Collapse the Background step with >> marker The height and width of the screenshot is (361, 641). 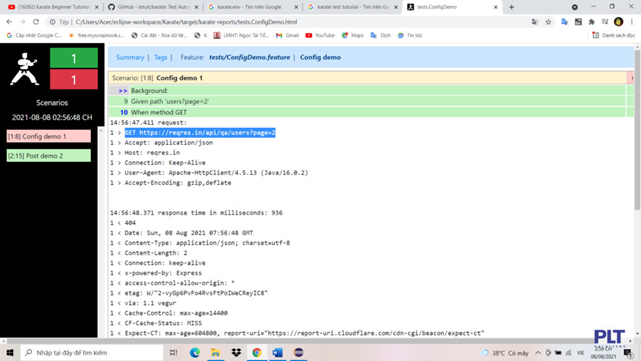367,90
